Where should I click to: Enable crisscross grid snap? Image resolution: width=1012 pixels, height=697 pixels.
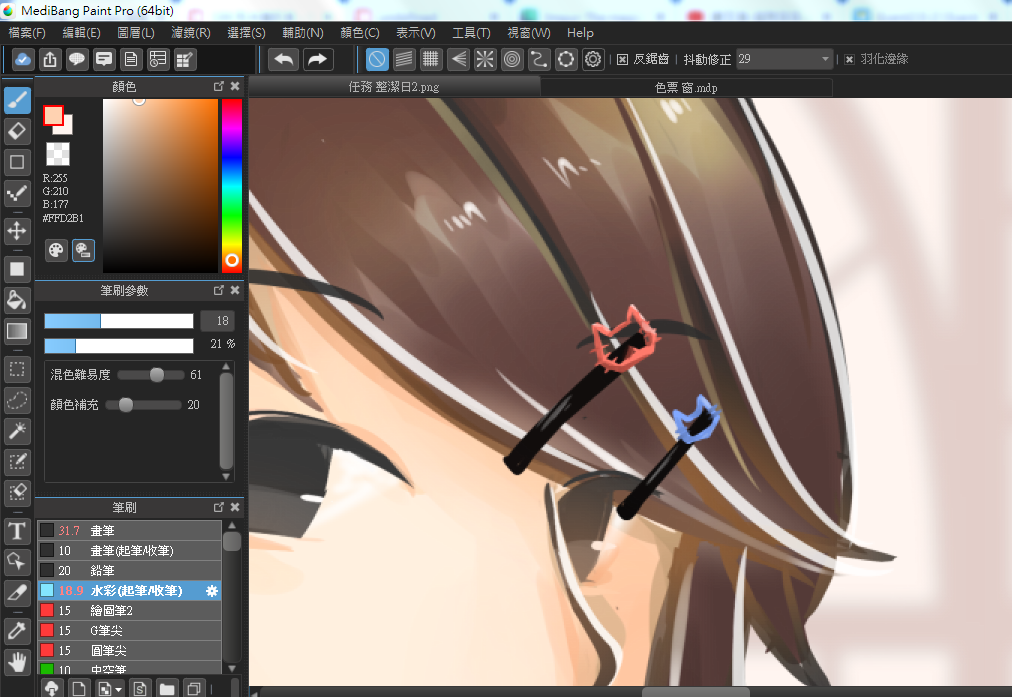pos(430,59)
